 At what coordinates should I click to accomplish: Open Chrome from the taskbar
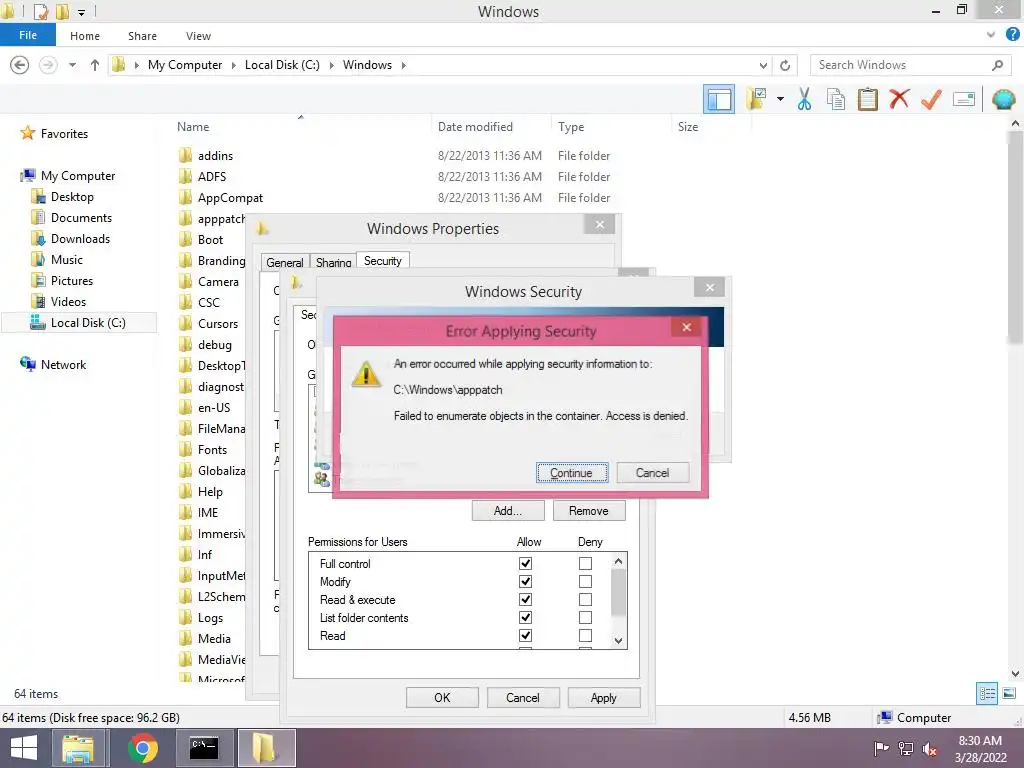pyautogui.click(x=142, y=748)
